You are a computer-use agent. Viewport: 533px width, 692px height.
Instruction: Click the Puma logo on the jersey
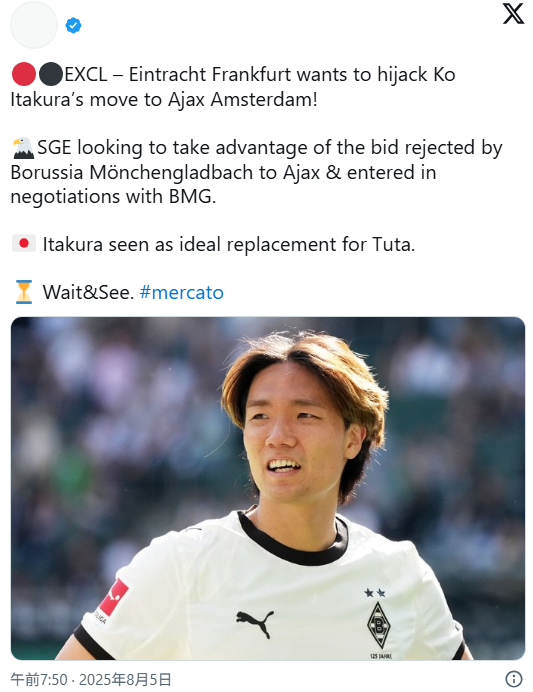255,624
